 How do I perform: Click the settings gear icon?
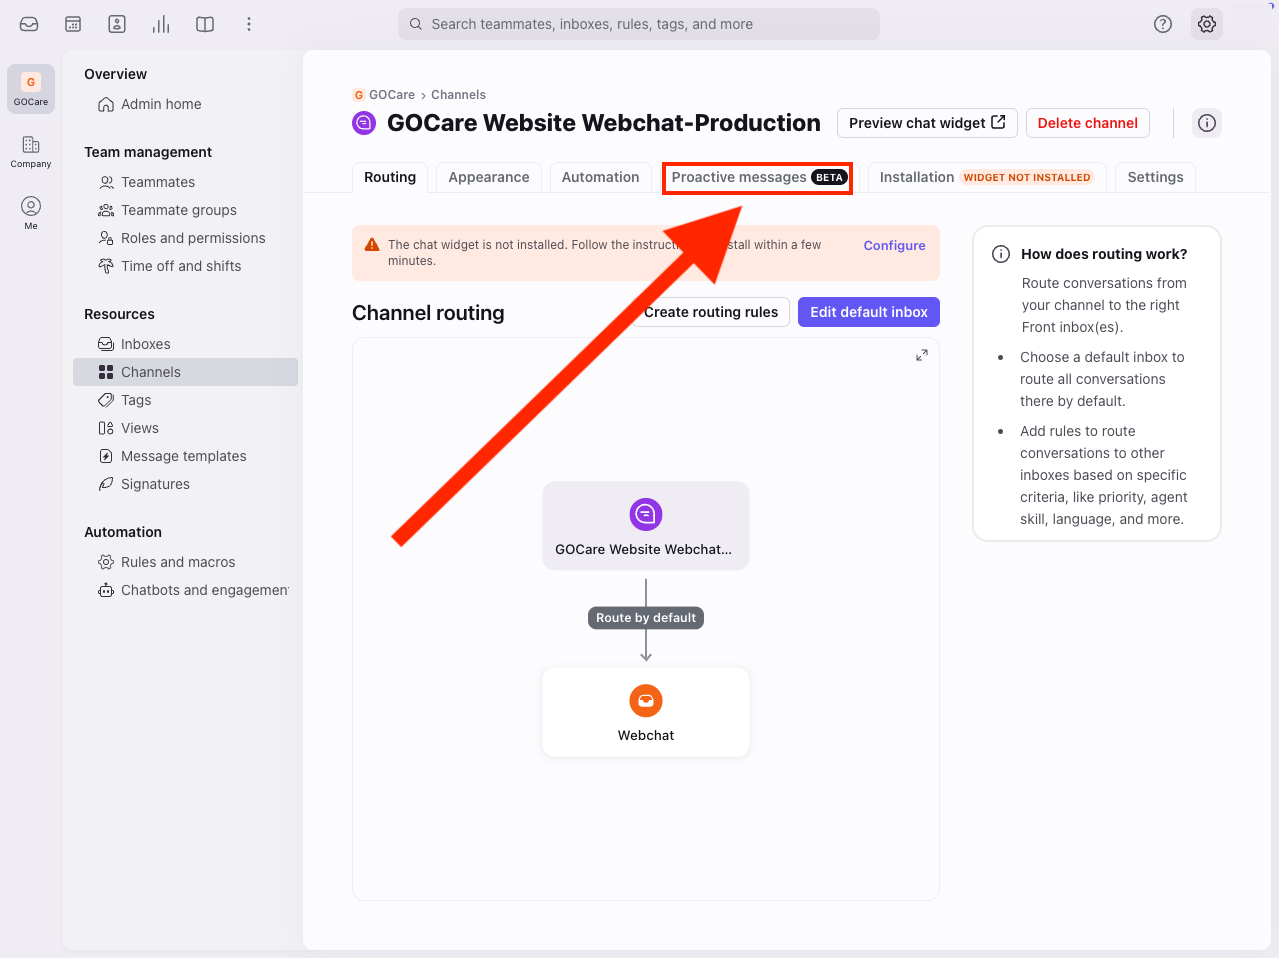point(1207,24)
